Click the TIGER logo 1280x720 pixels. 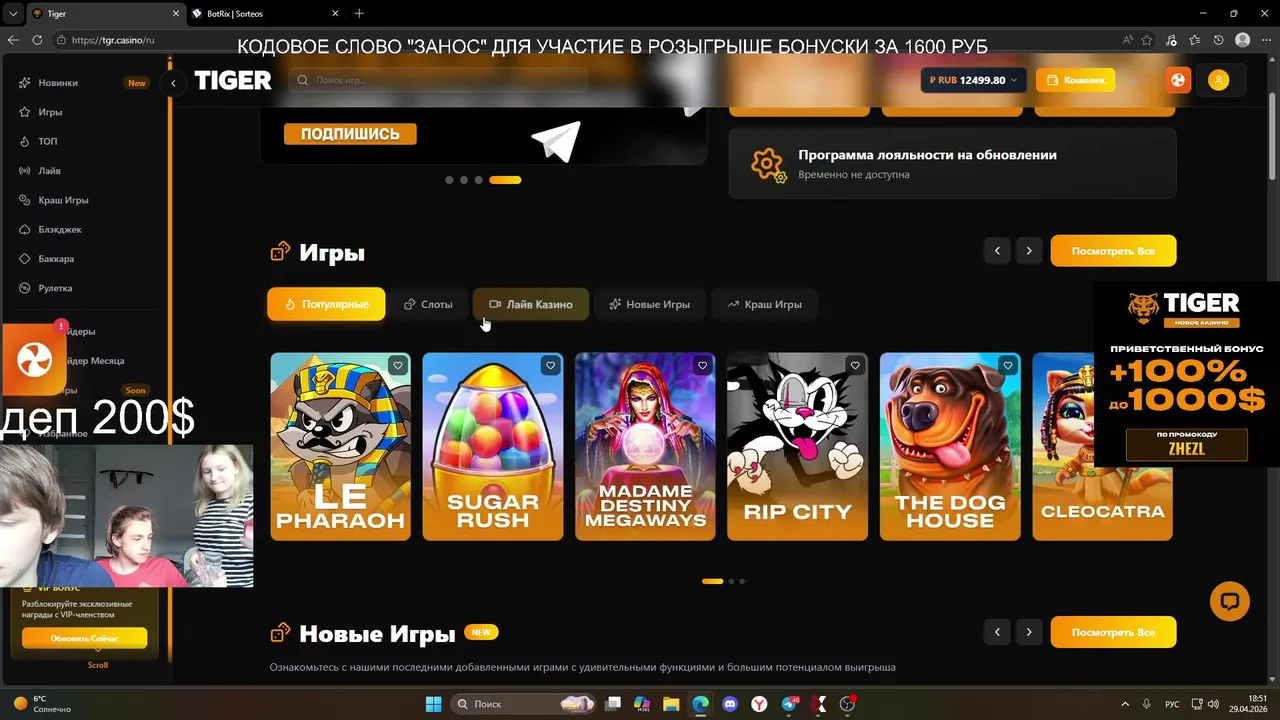point(233,81)
